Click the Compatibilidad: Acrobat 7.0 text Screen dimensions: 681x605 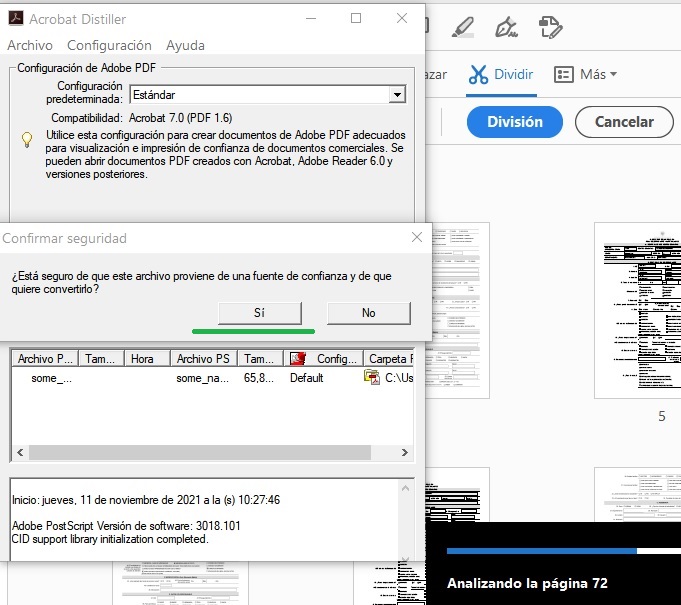pos(142,118)
